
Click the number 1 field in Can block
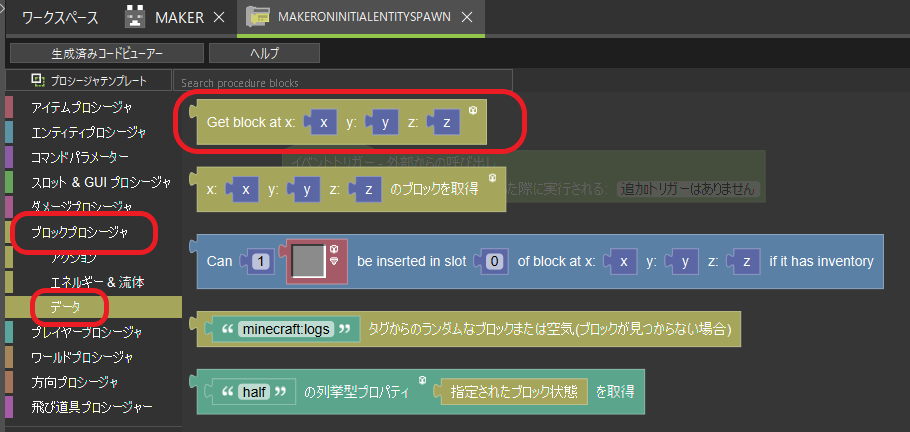point(262,261)
